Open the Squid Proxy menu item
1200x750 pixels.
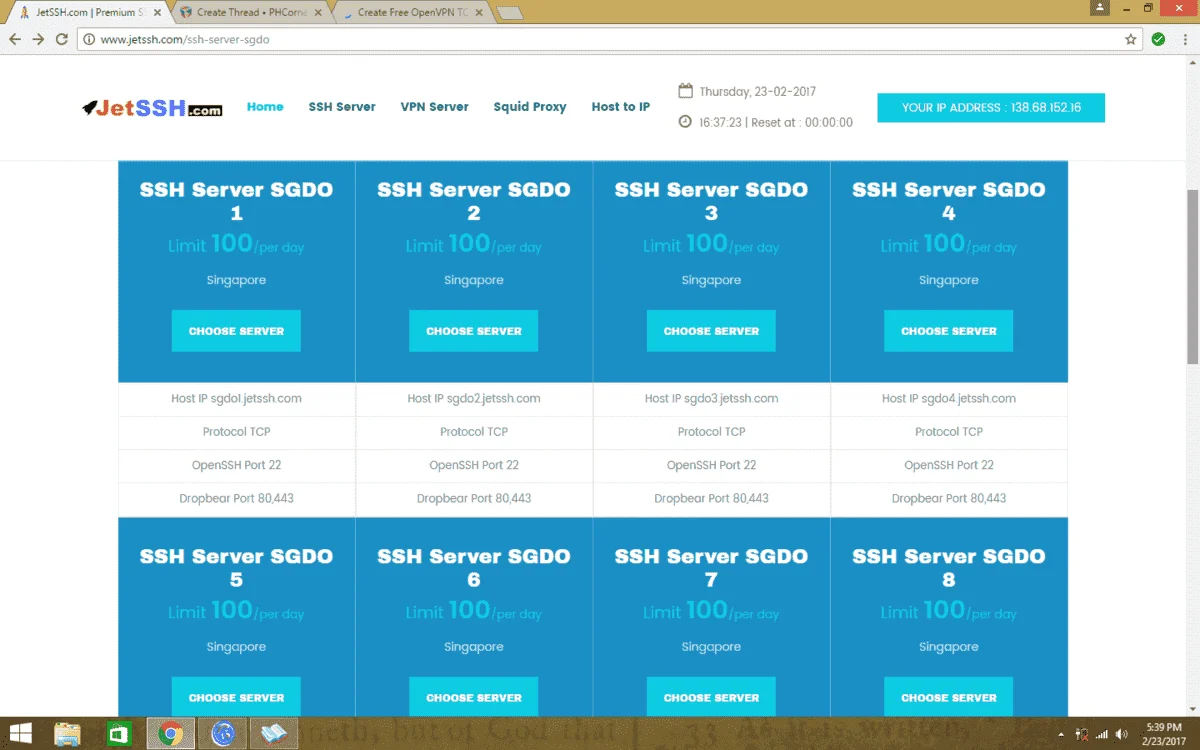[530, 107]
